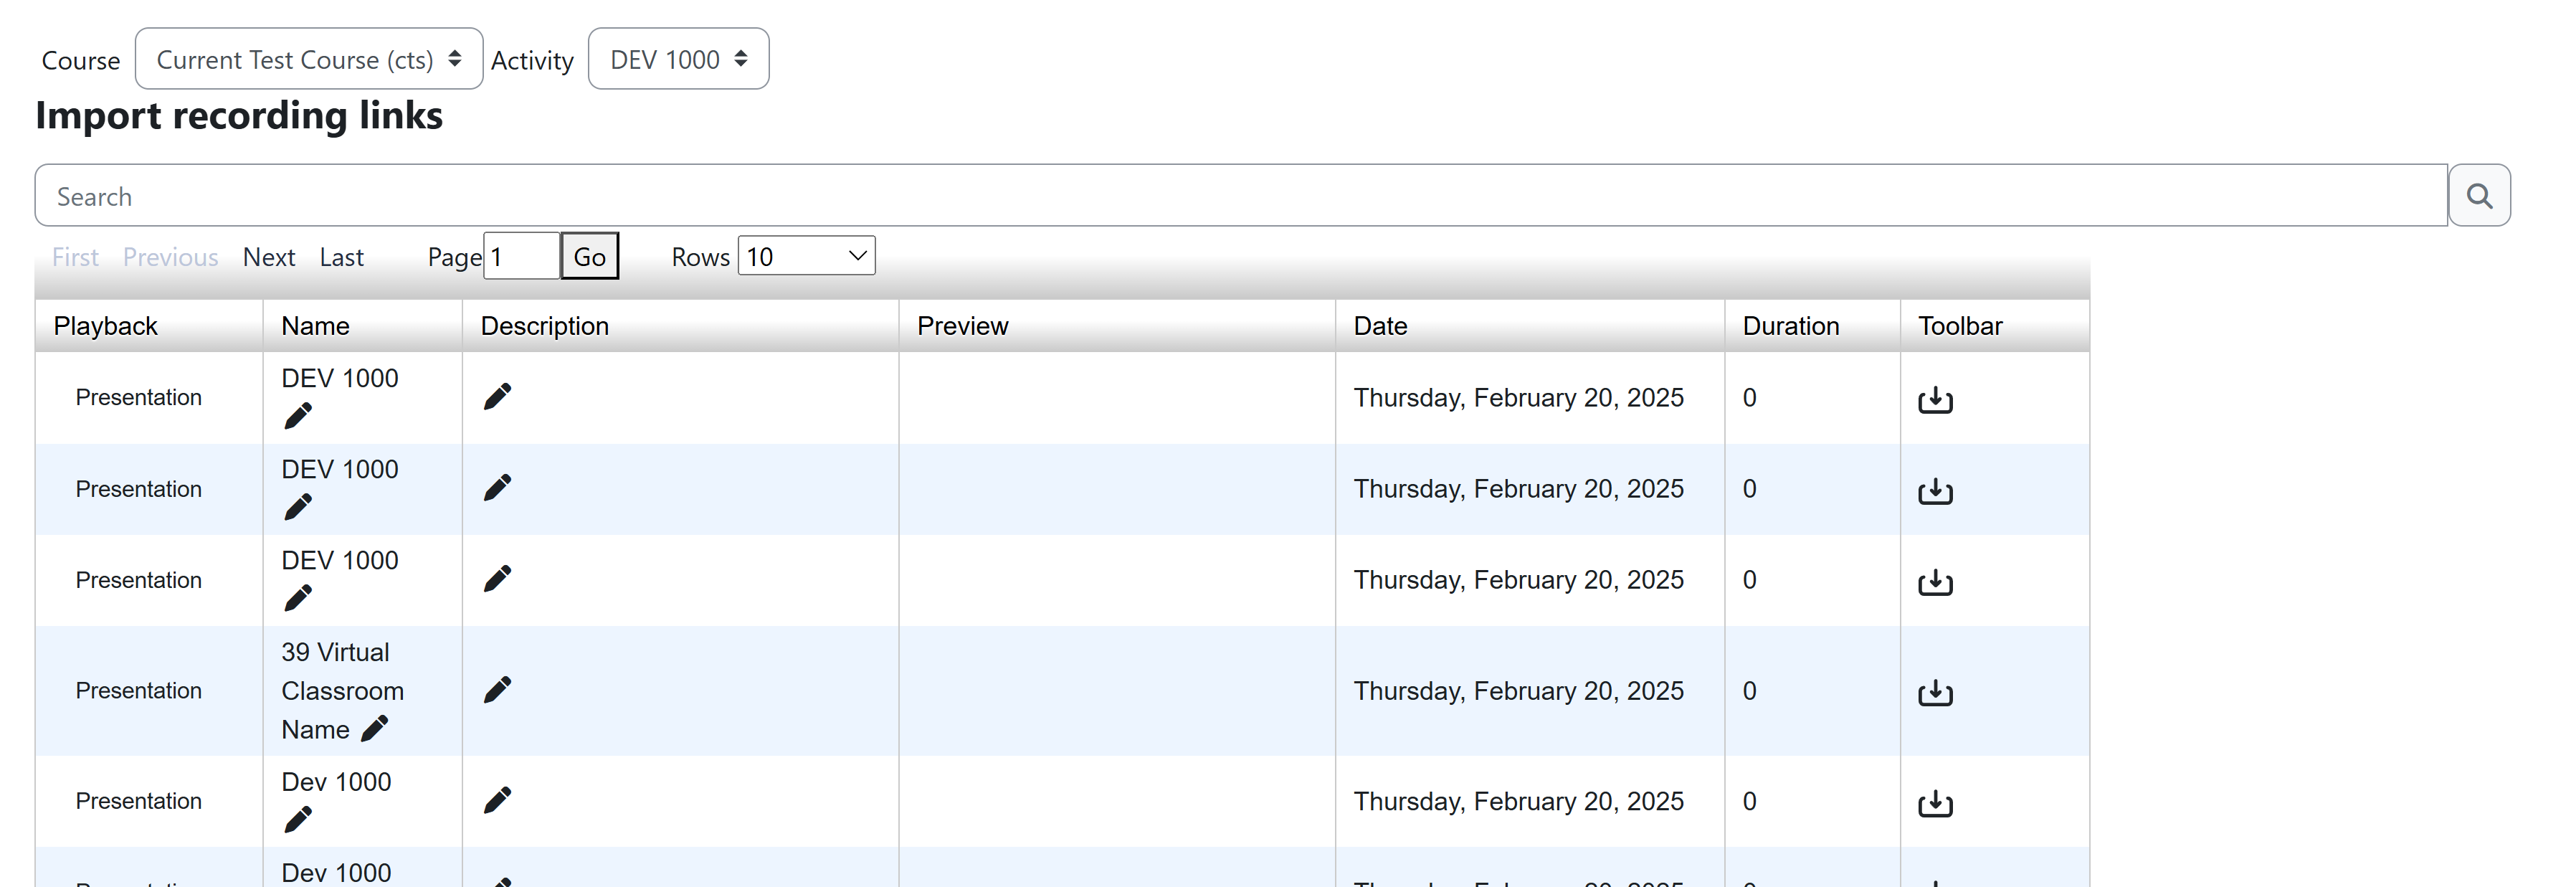Viewport: 2576px width, 887px height.
Task: Click the magnifier search button
Action: pos(2478,195)
